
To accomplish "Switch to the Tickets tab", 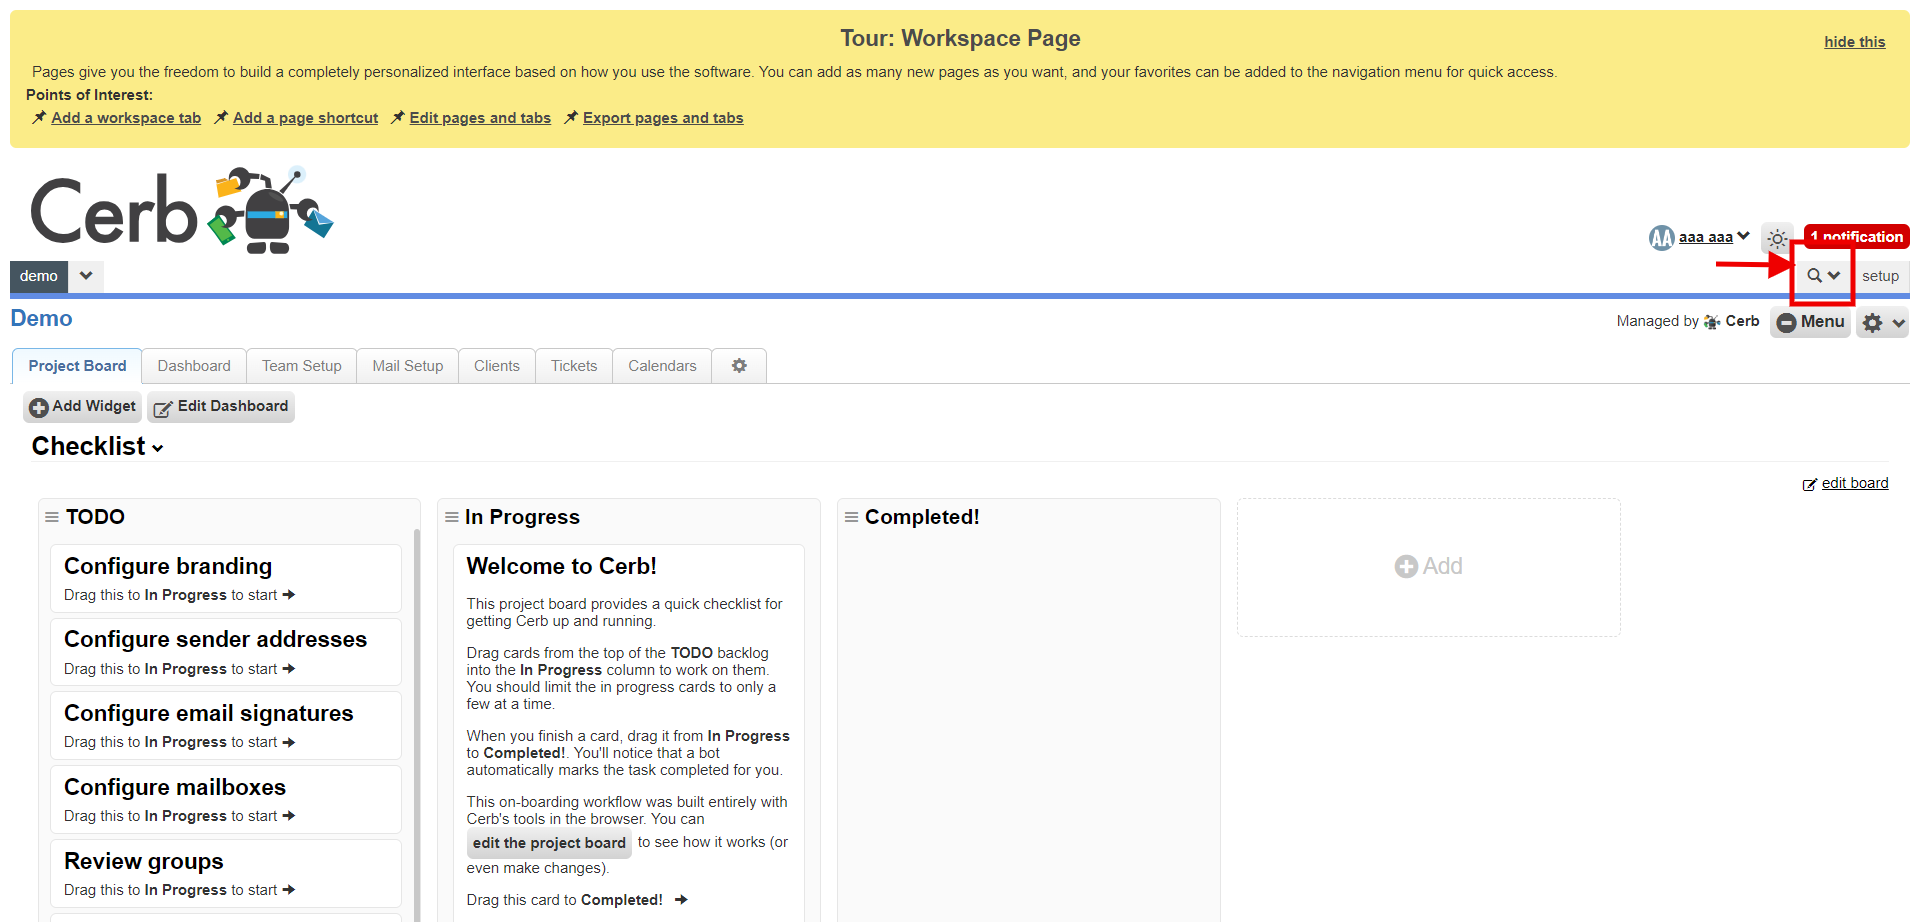I will [574, 366].
